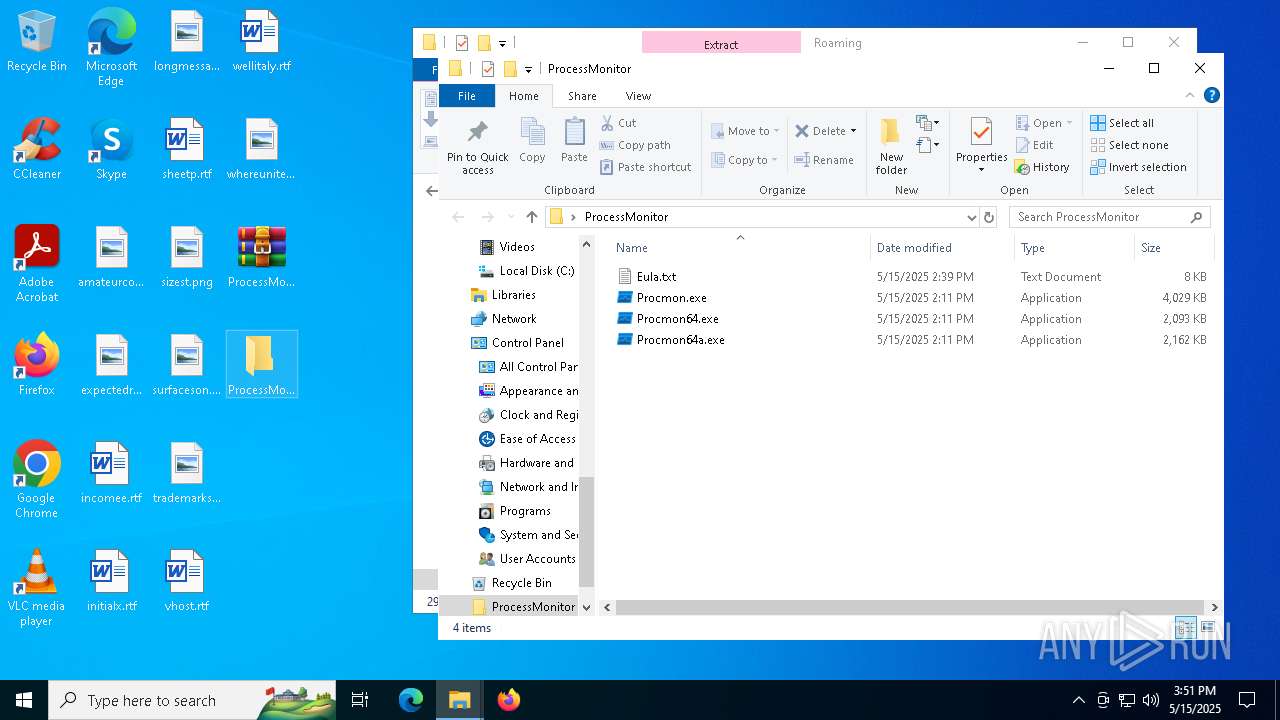This screenshot has height=720, width=1280.
Task: Click the blue Help question mark icon
Action: tap(1211, 96)
